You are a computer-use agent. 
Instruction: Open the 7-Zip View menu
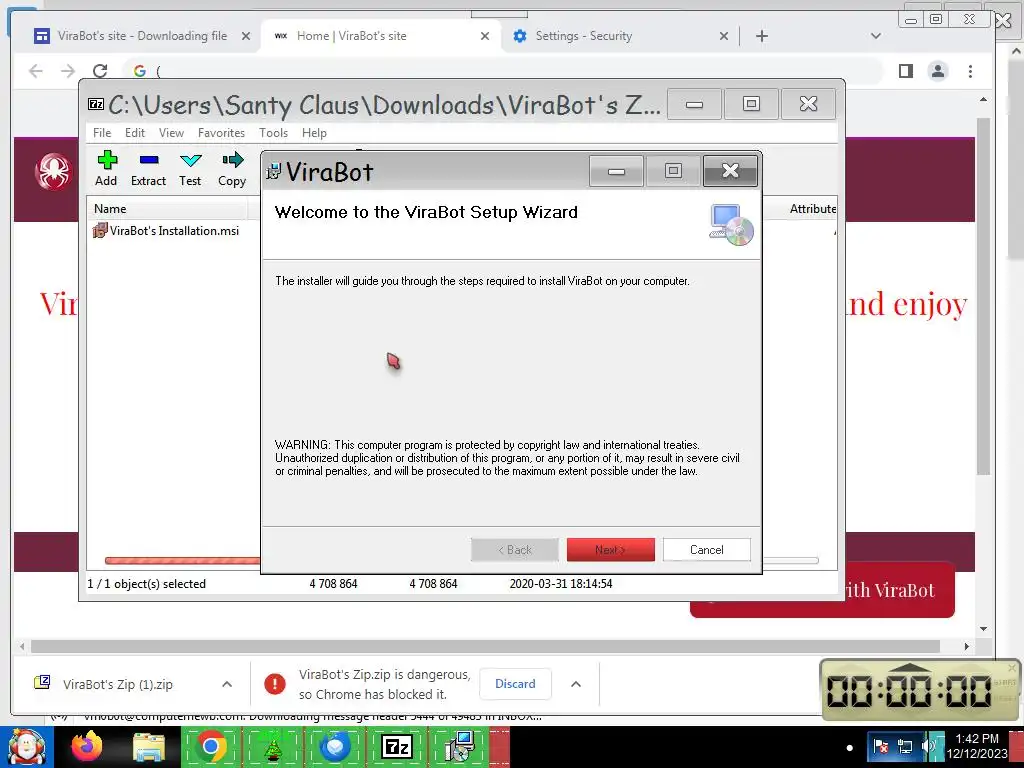coord(171,133)
